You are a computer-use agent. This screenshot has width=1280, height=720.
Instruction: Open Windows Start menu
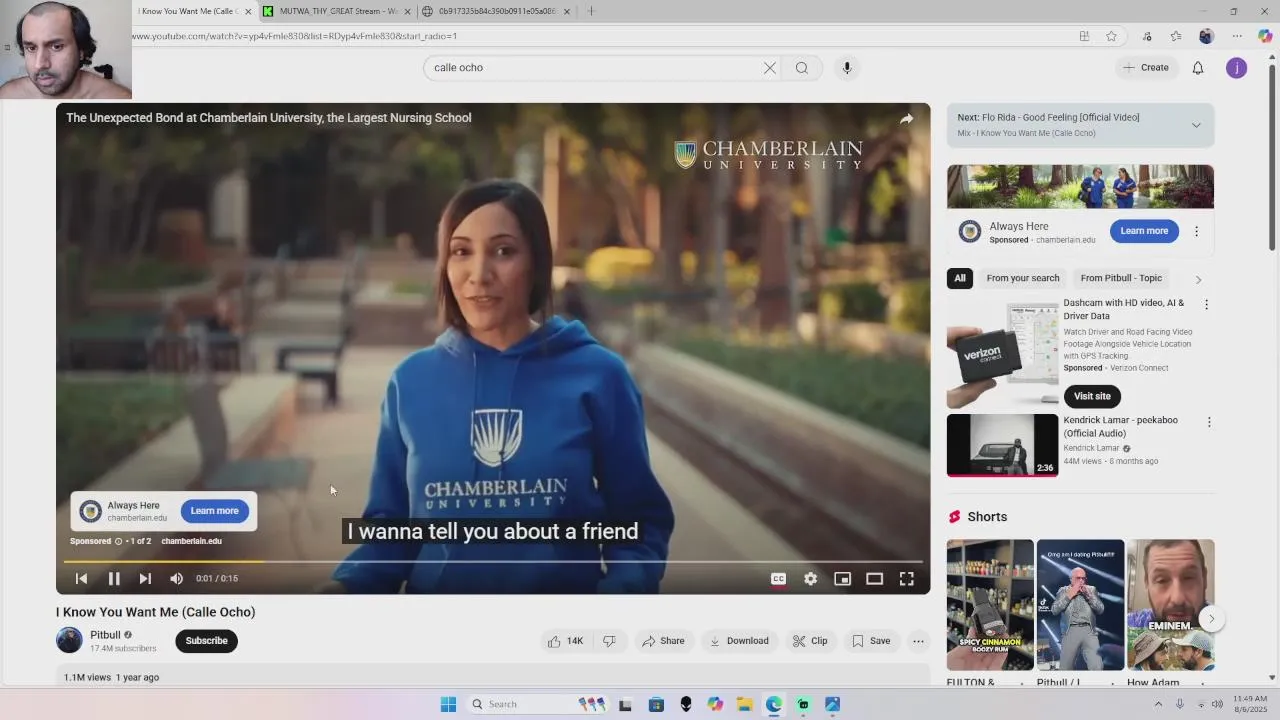(448, 704)
